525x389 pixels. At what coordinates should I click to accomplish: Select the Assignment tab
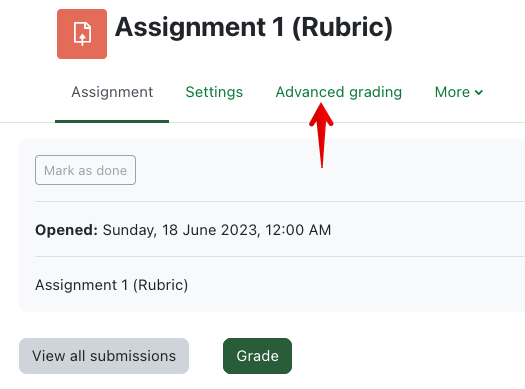click(x=112, y=92)
